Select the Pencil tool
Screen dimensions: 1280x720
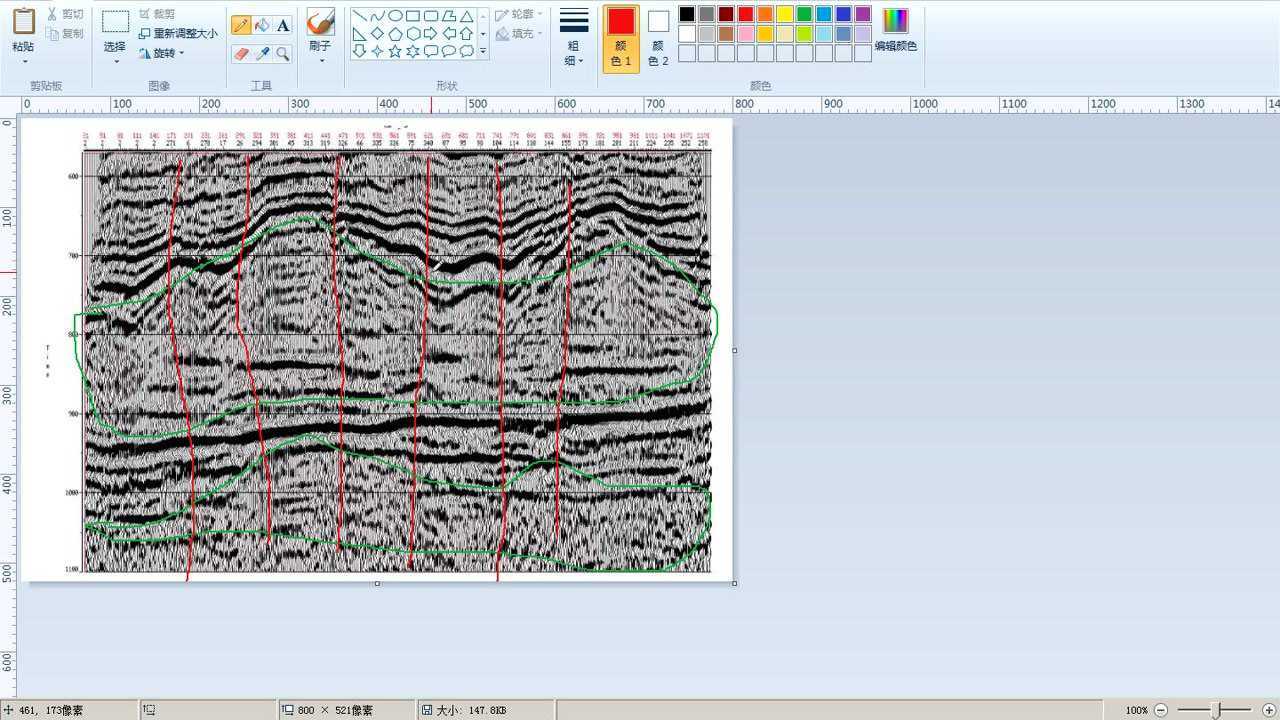pos(241,25)
